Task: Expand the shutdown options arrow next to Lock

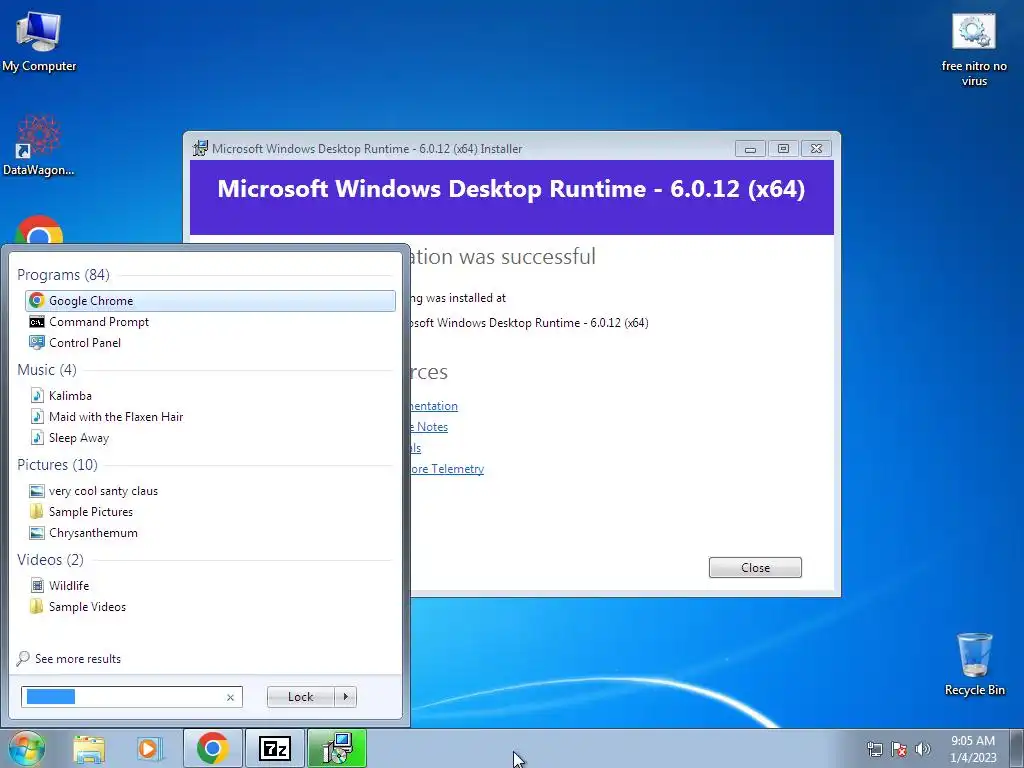Action: pos(345,697)
